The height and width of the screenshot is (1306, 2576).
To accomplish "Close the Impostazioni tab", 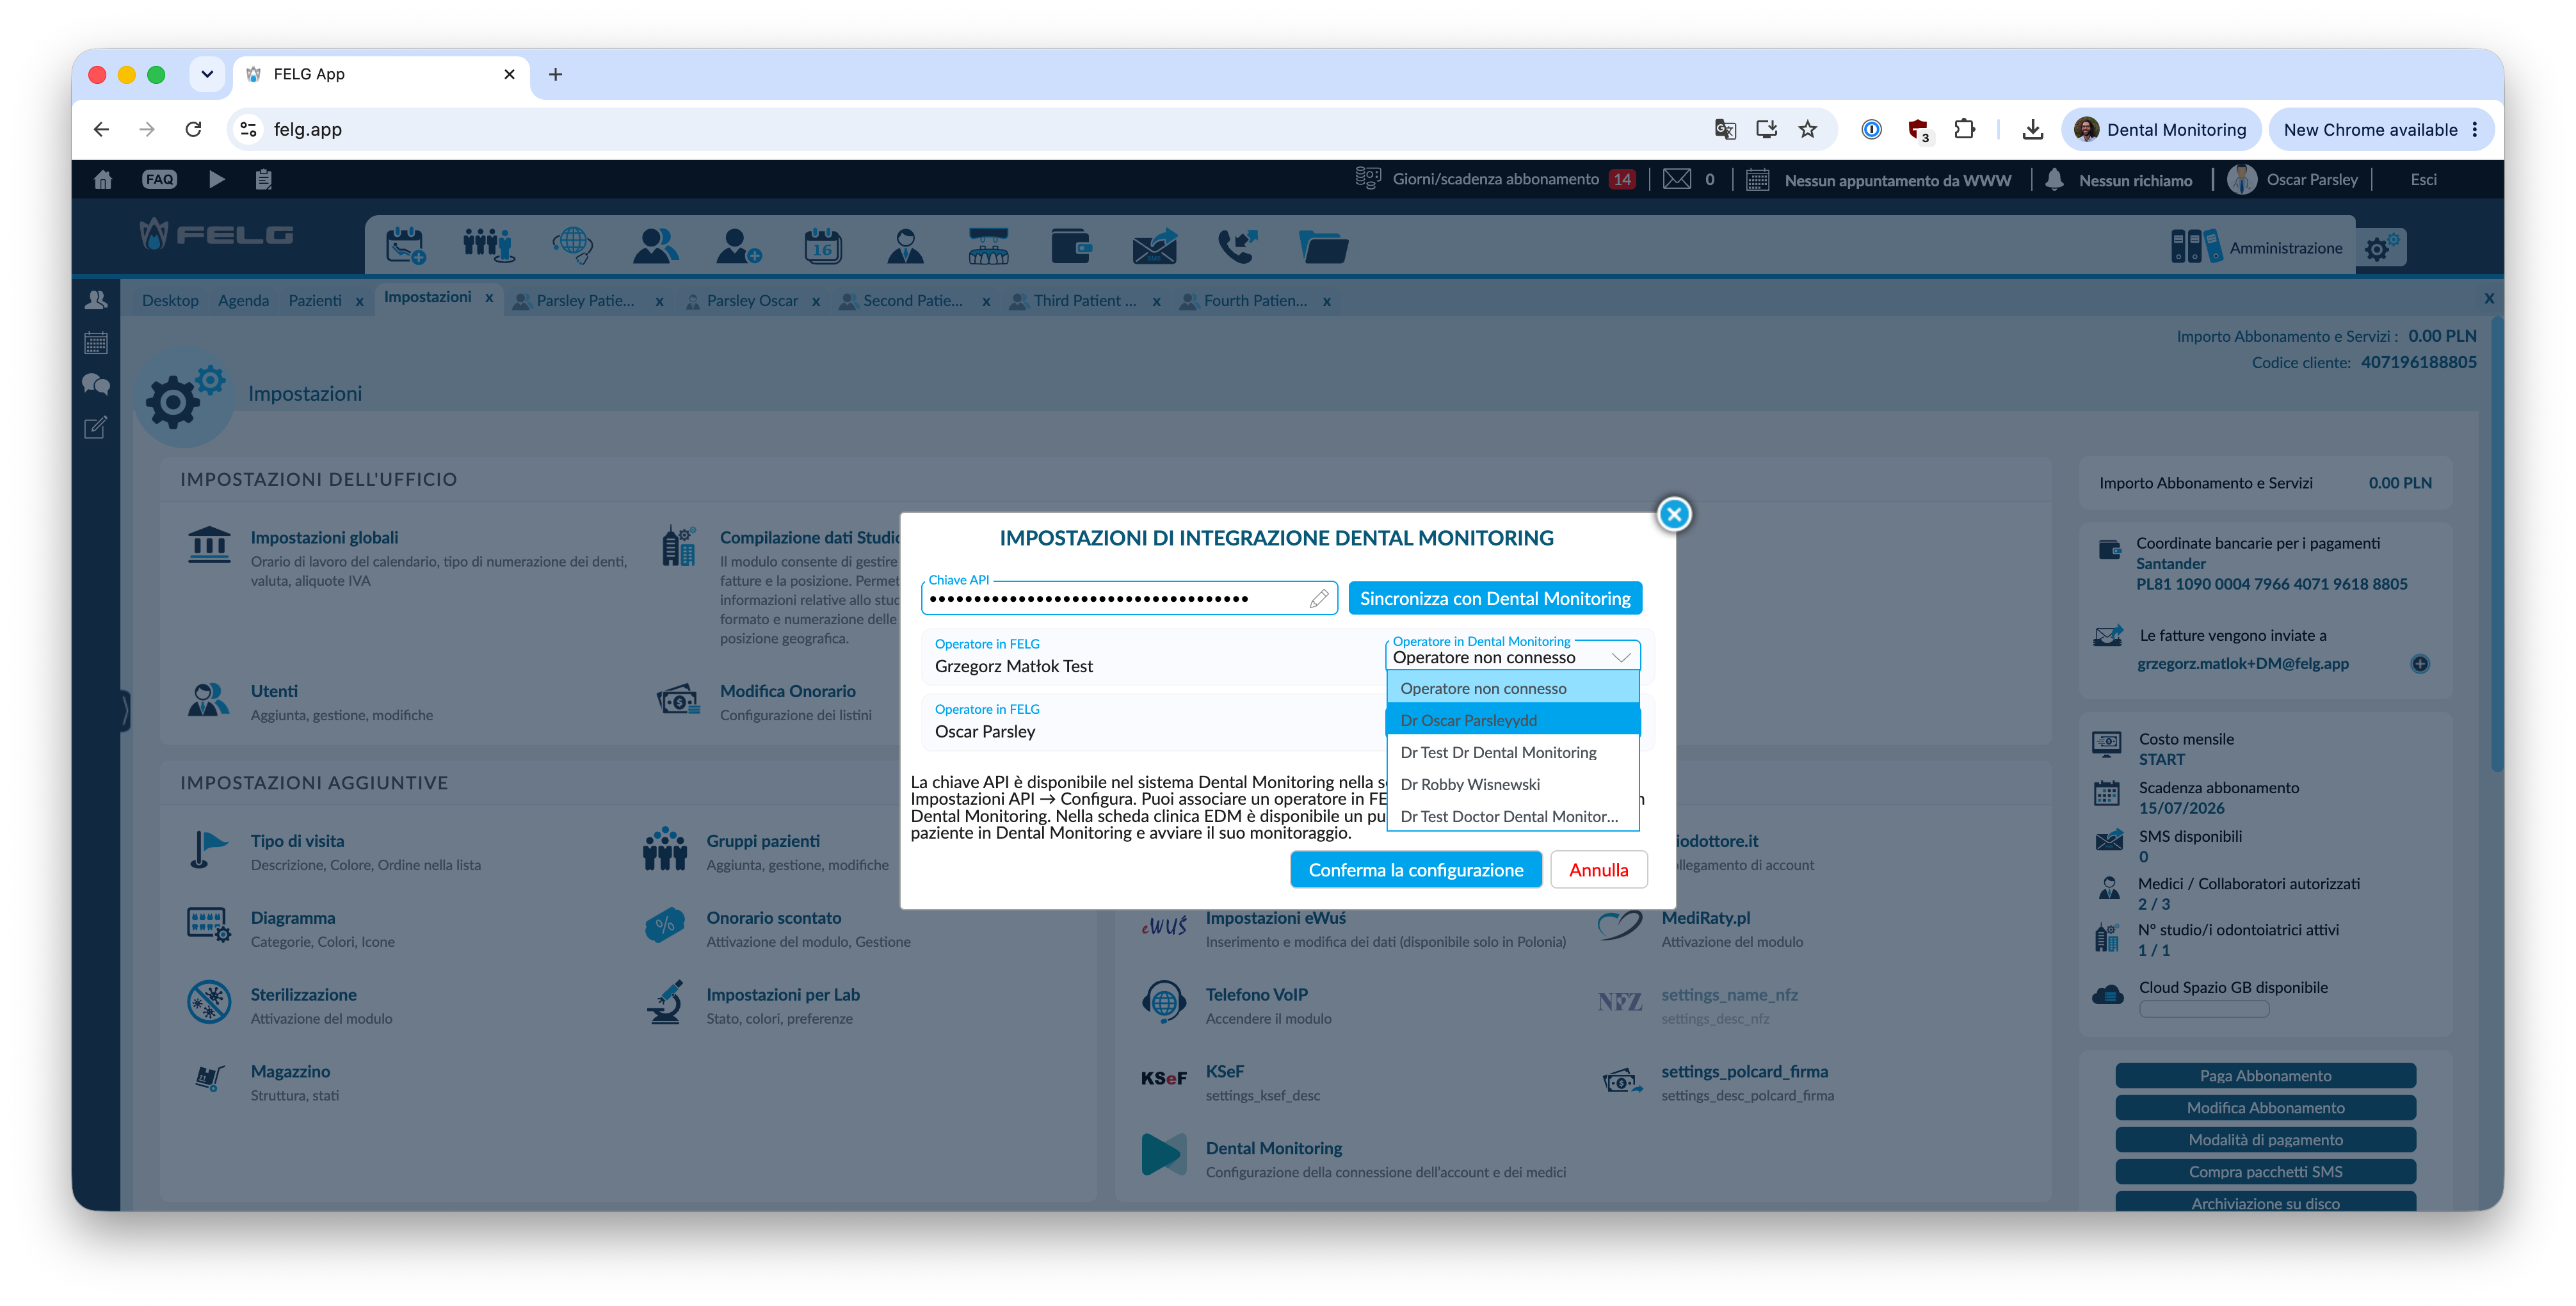I will (x=489, y=298).
